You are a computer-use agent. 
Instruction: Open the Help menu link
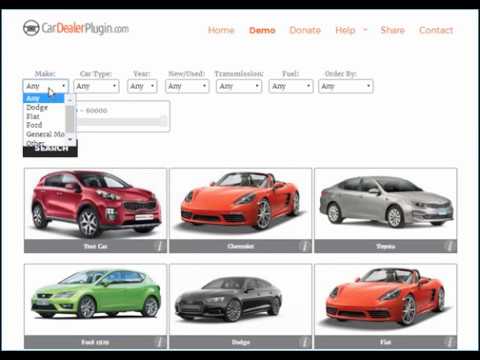point(345,30)
